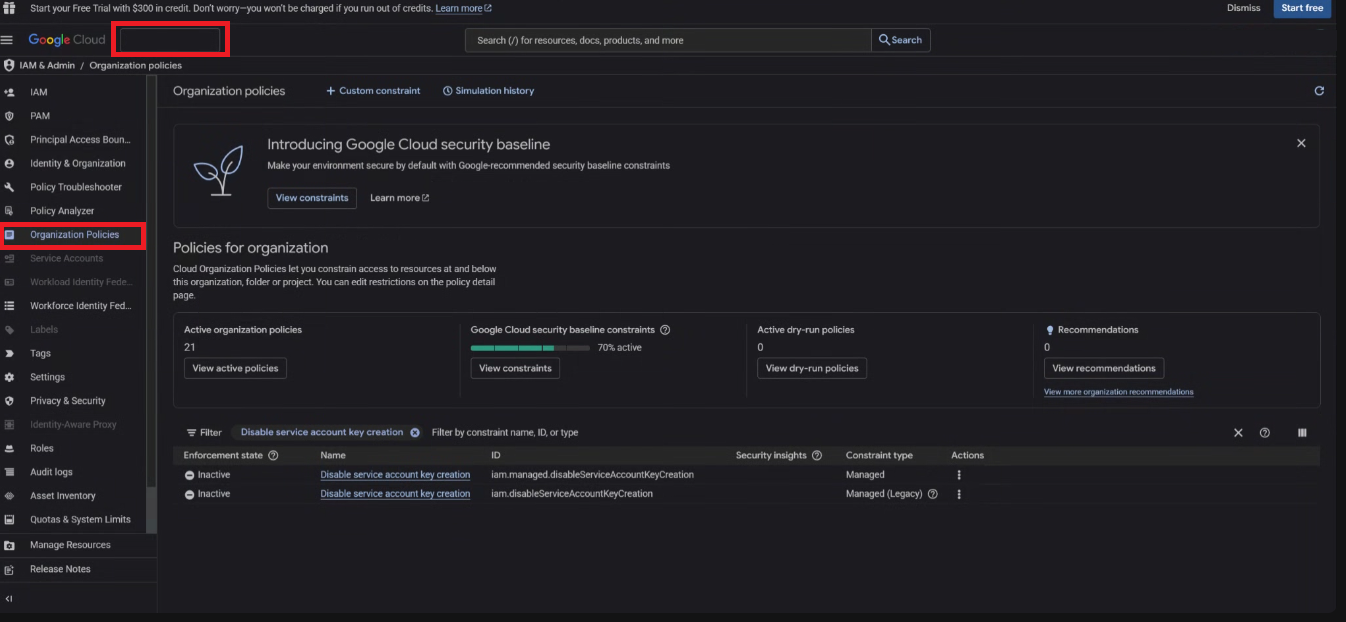
Task: Click the PAM shield icon in sidebar
Action: (9, 116)
